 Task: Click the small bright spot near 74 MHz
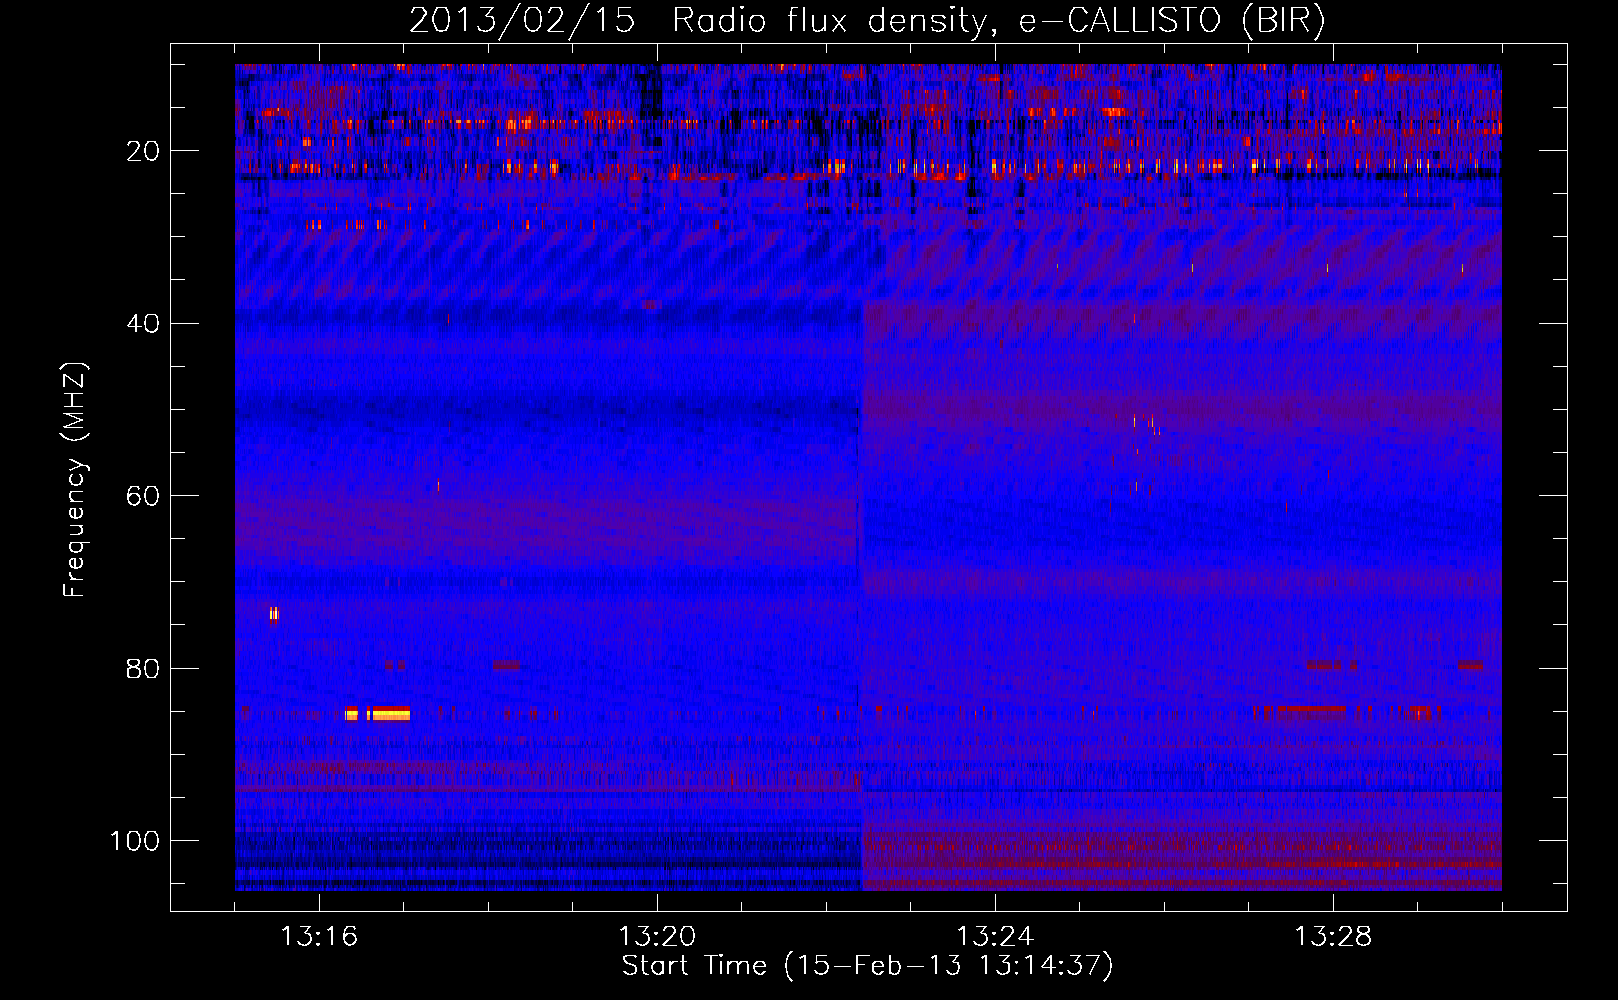[x=274, y=614]
